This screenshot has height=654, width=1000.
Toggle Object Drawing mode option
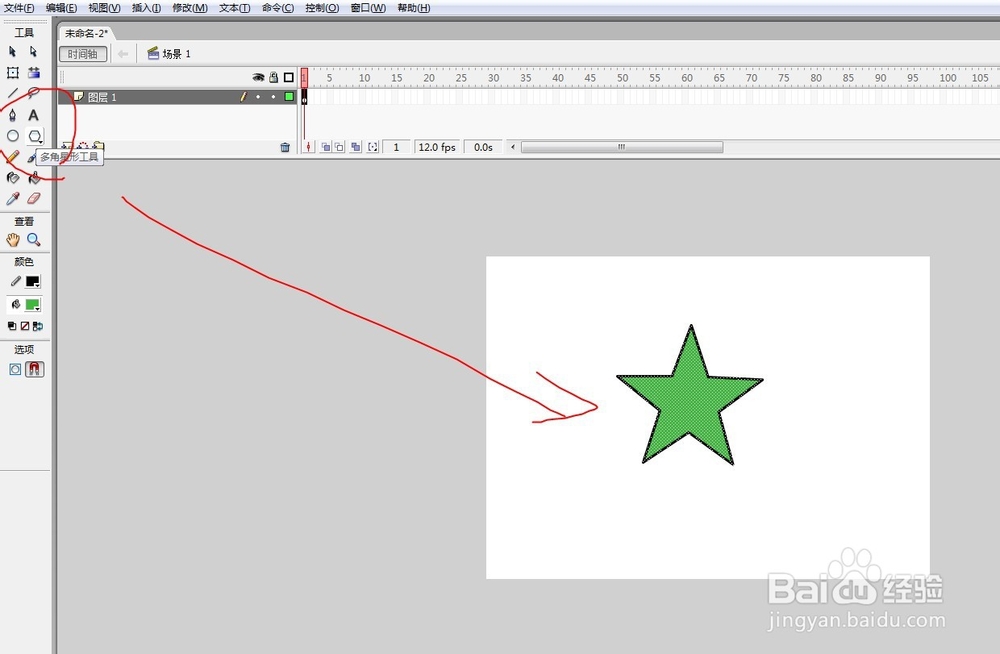tap(15, 369)
